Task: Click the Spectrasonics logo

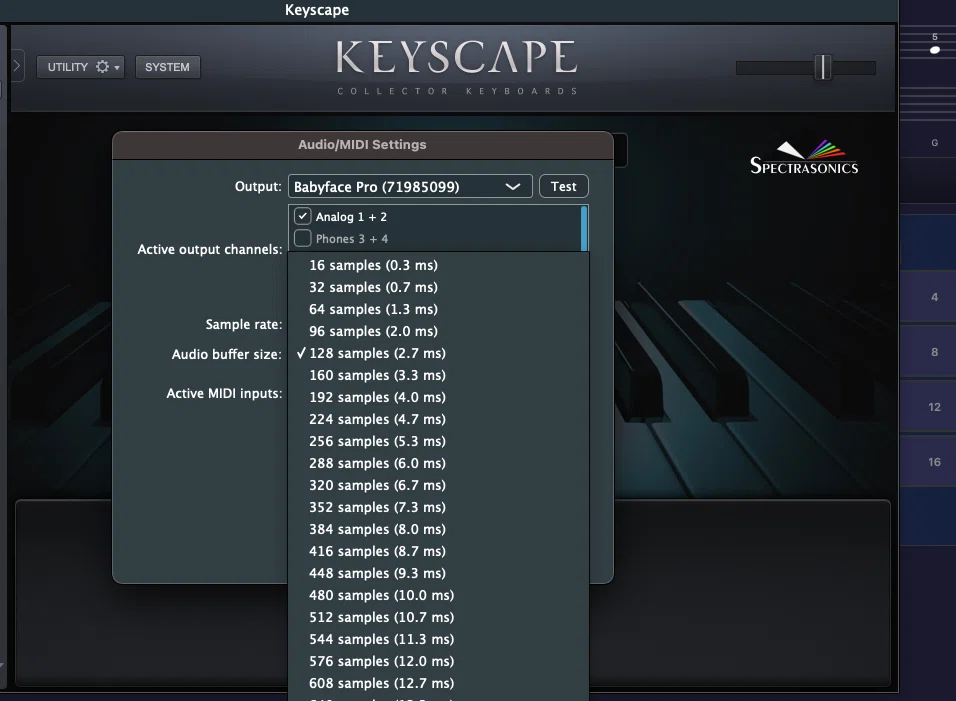Action: coord(804,157)
